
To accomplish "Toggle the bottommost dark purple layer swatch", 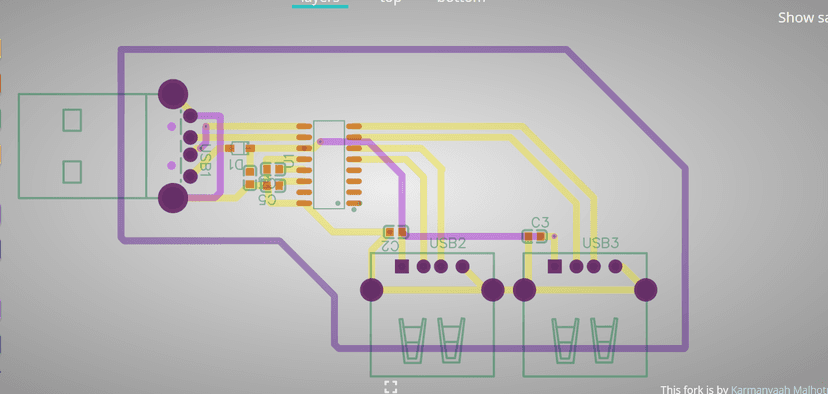I will pos(1,344).
